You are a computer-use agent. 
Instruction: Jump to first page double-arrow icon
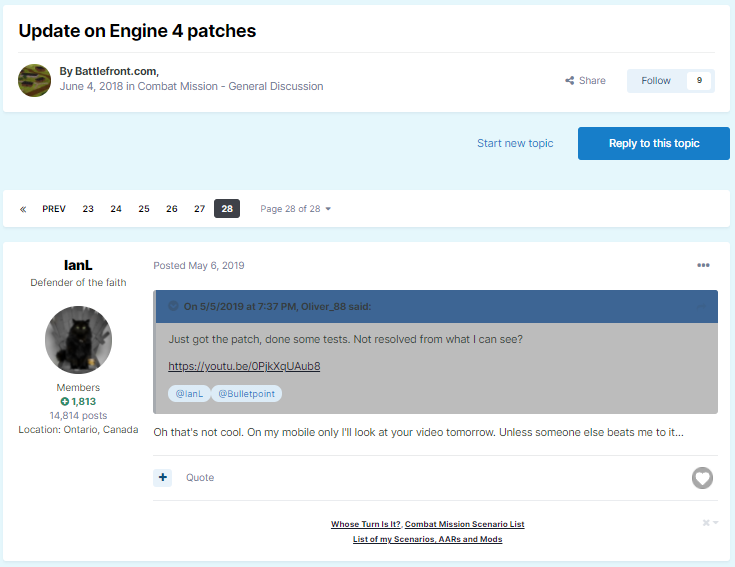(23, 209)
